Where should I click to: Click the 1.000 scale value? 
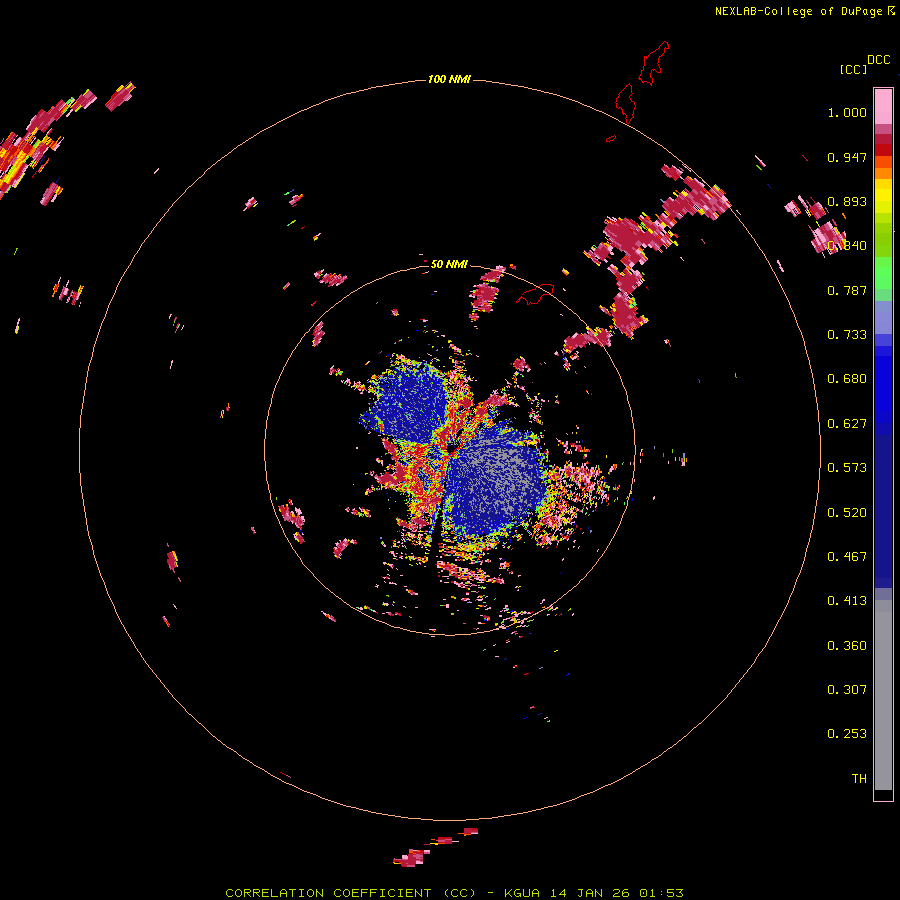click(x=847, y=112)
